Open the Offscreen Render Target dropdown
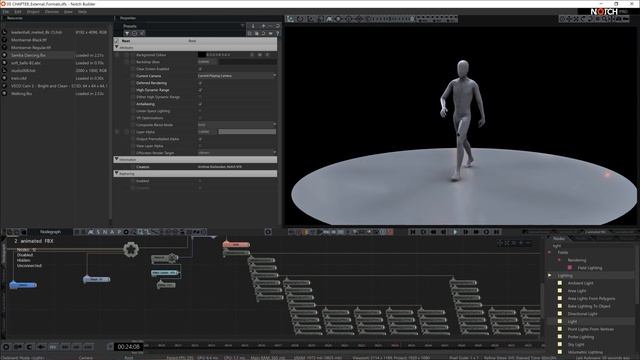The width and height of the screenshot is (640, 360). (237, 153)
